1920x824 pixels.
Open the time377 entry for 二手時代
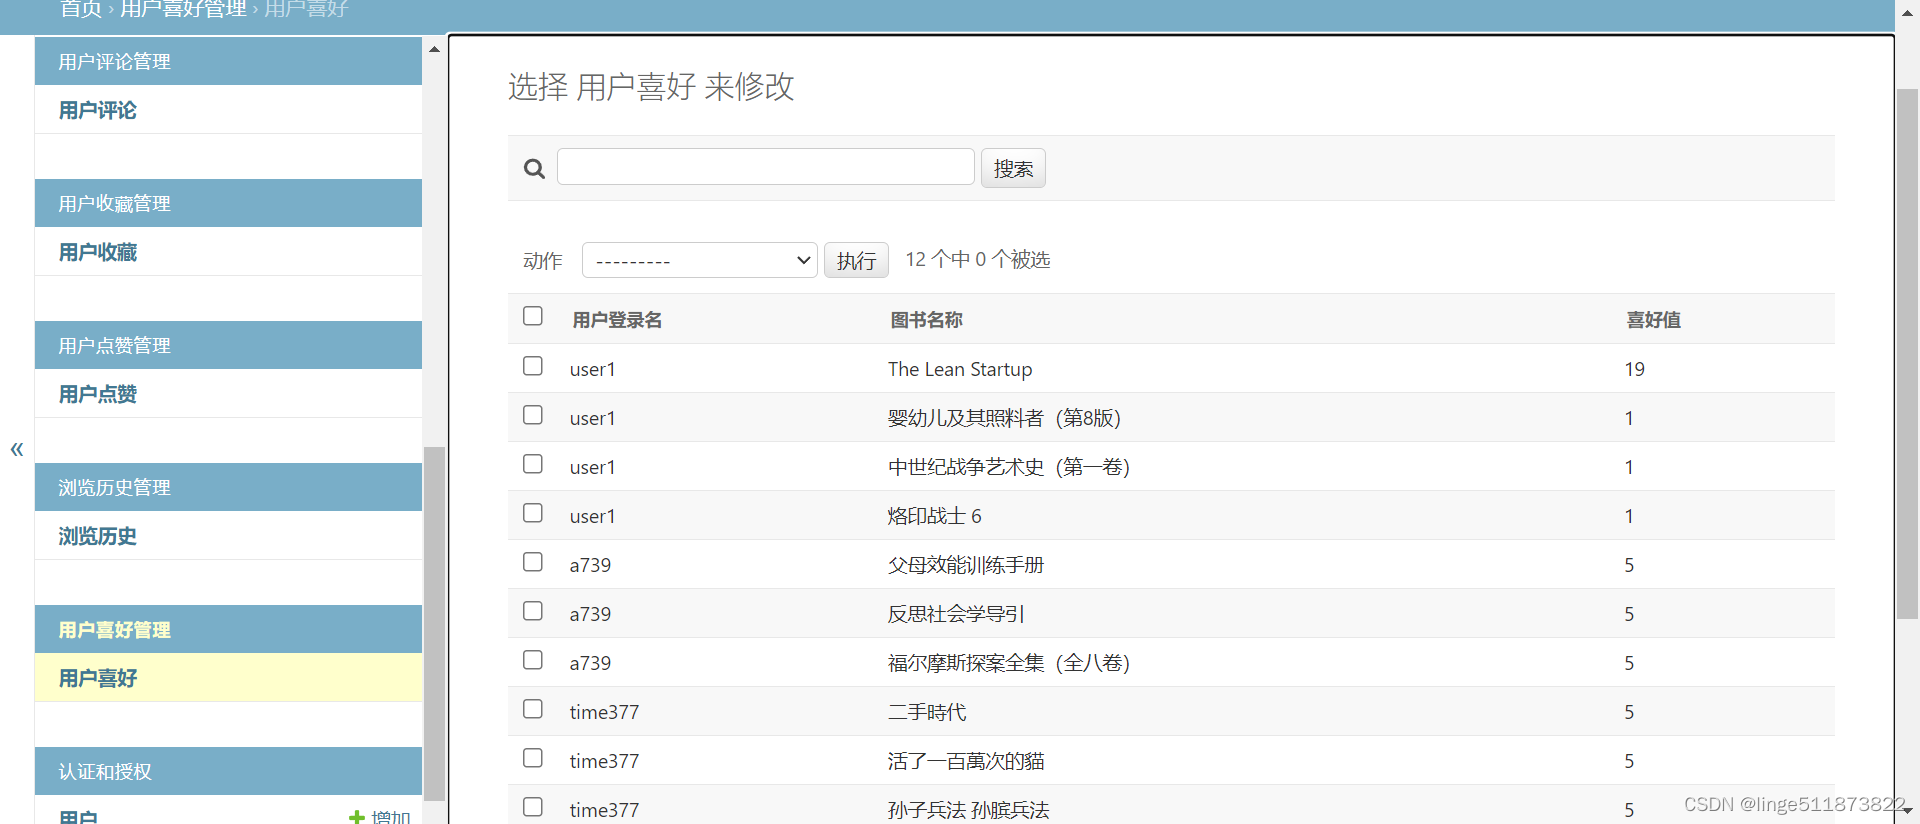point(604,712)
